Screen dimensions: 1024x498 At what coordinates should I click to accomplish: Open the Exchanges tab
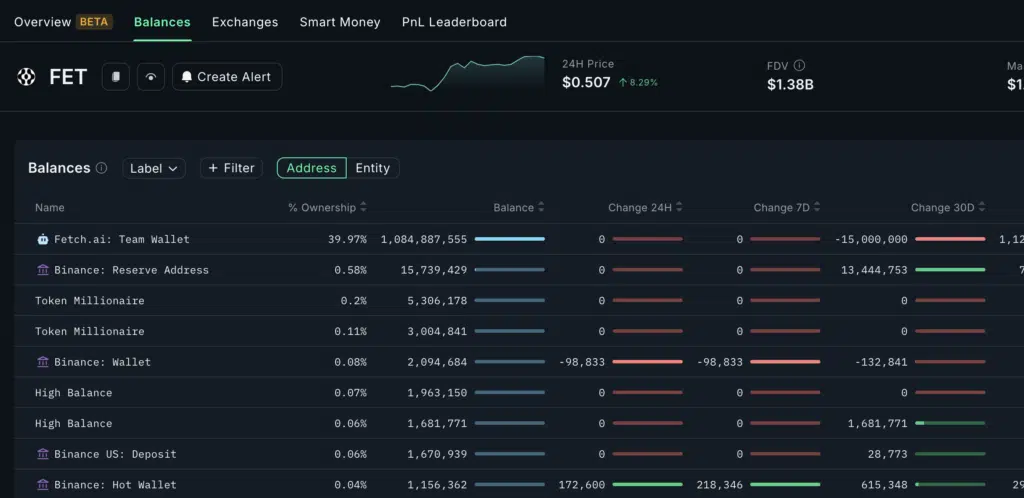(245, 22)
